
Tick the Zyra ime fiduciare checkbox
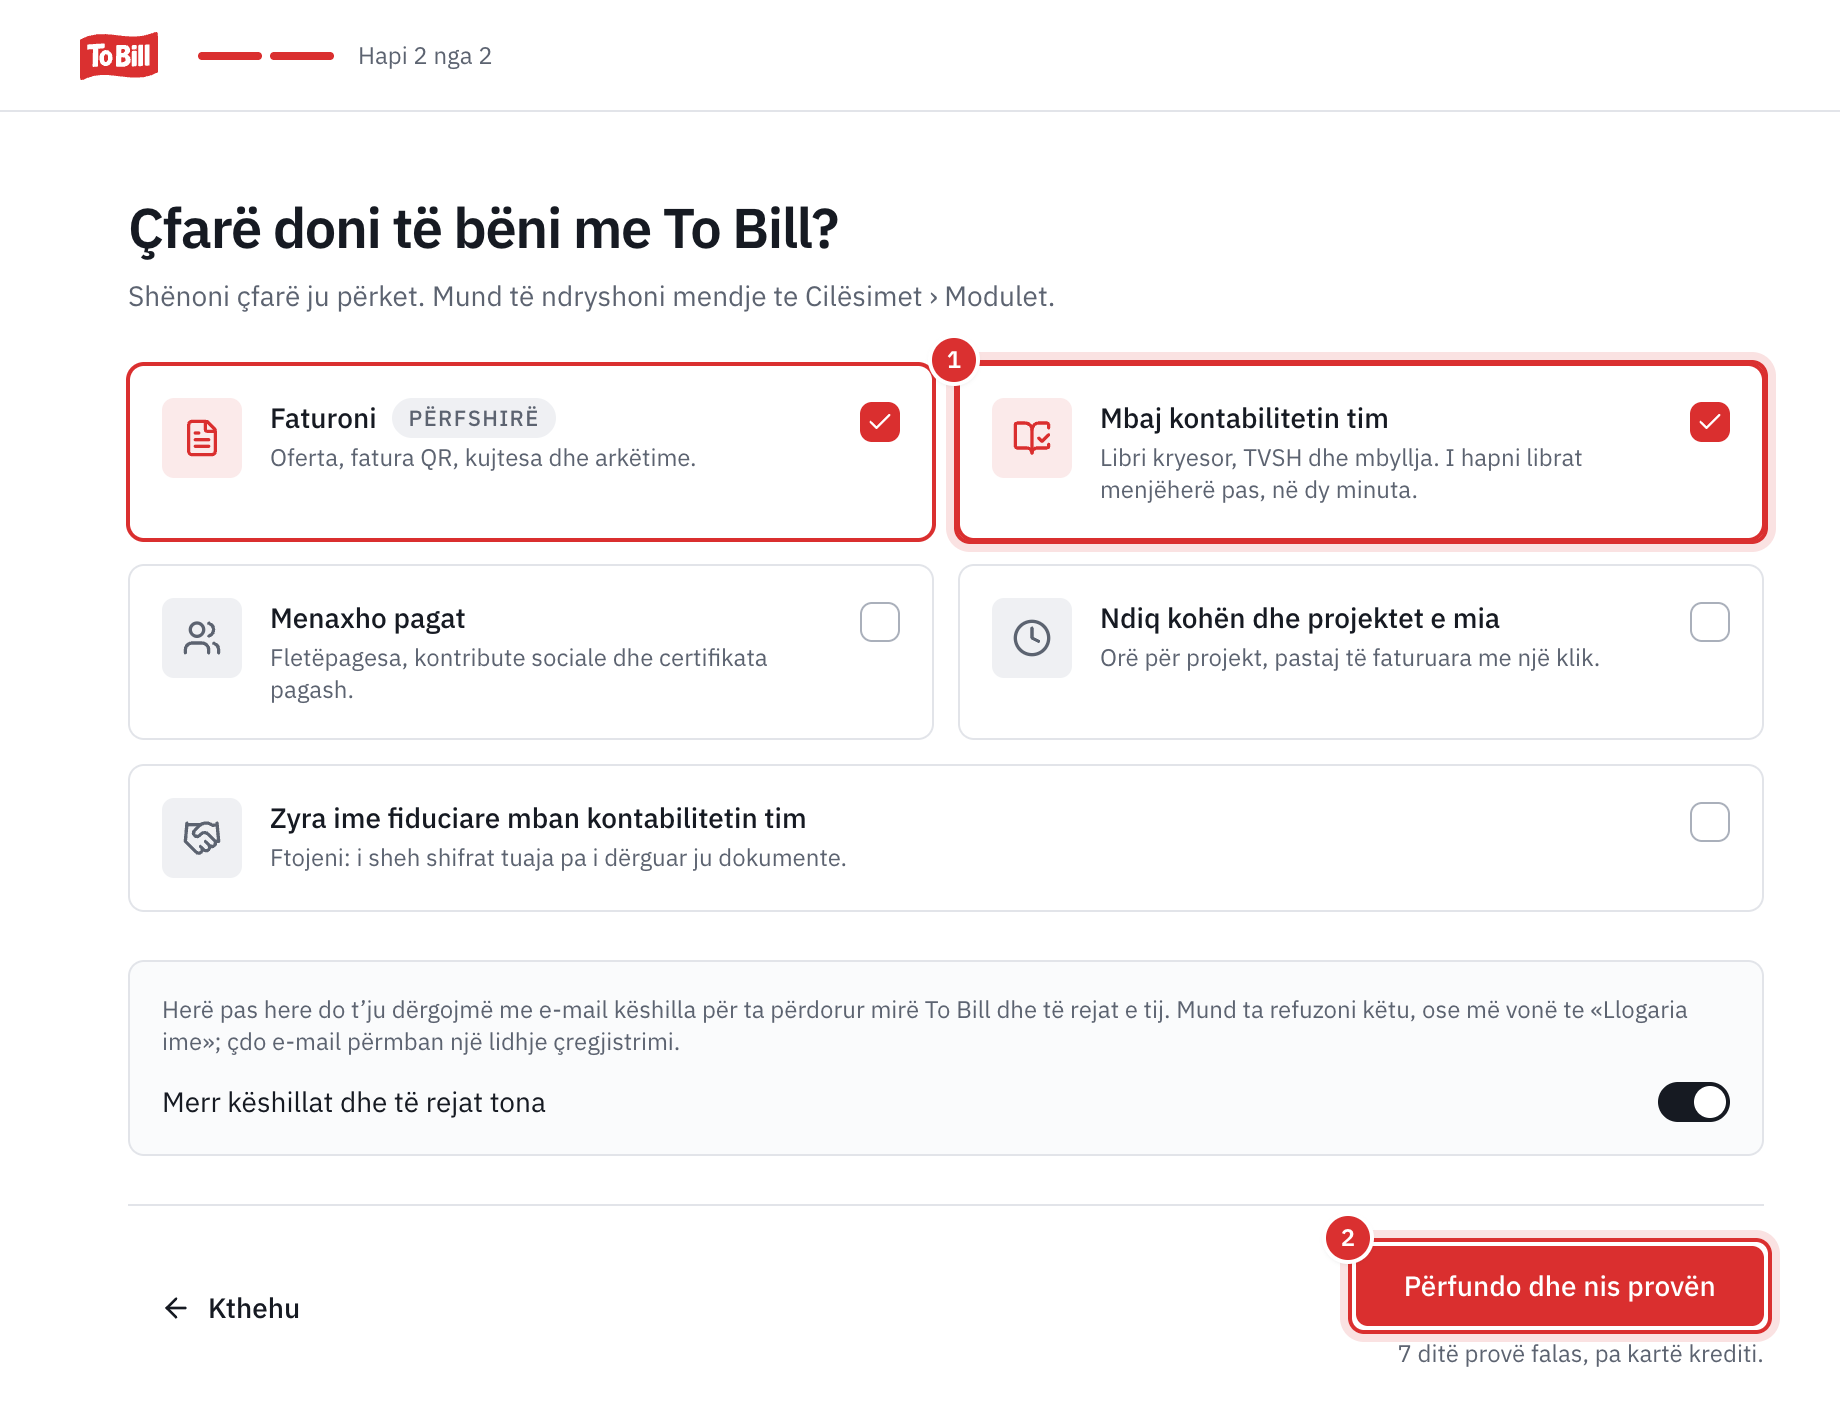click(1710, 822)
